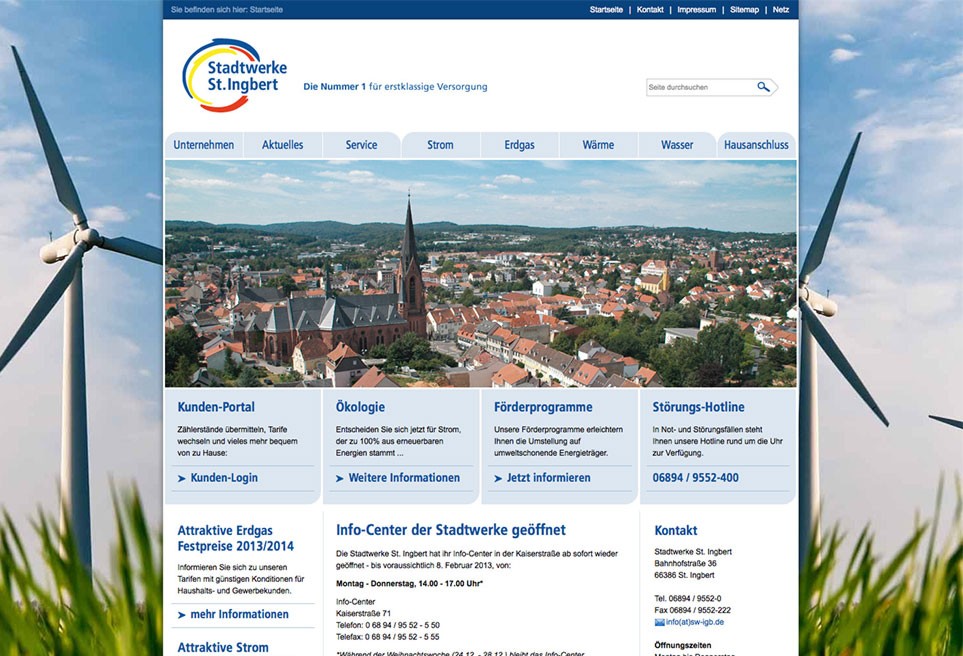The width and height of the screenshot is (963, 656).
Task: Click 'Fax 06894 / 9552-222' in Kontakt
Action: click(693, 610)
